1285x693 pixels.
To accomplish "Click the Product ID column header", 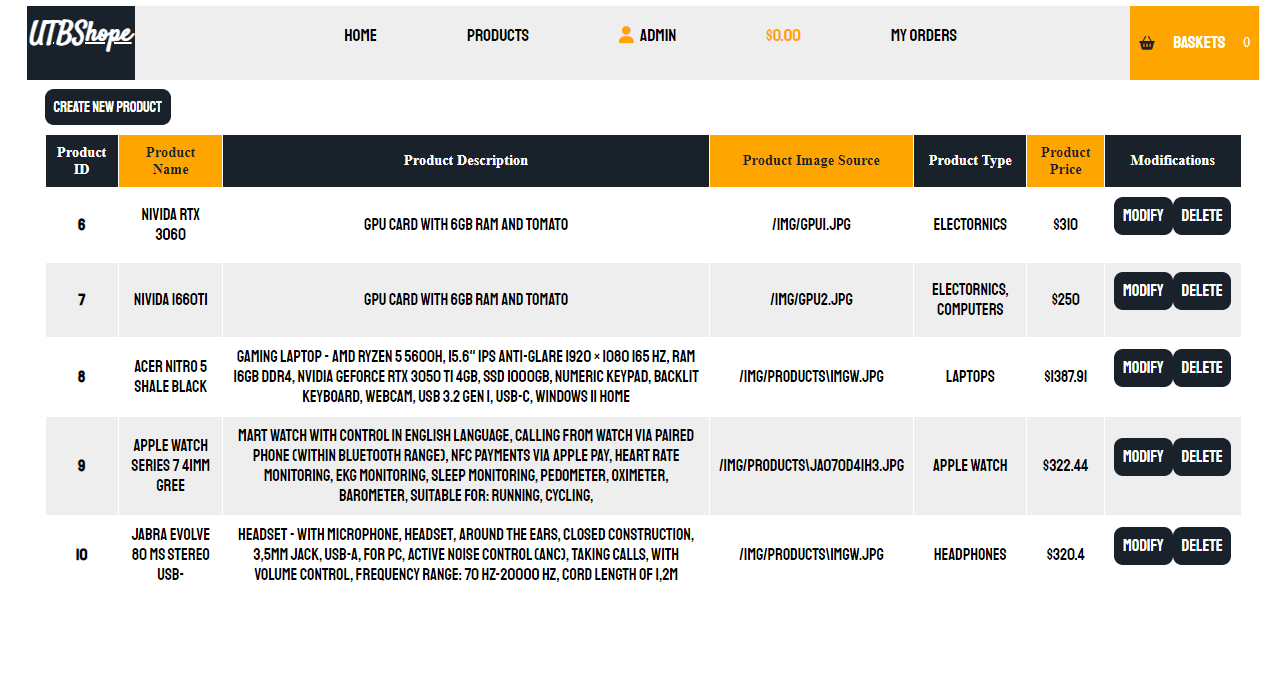I will coord(82,161).
